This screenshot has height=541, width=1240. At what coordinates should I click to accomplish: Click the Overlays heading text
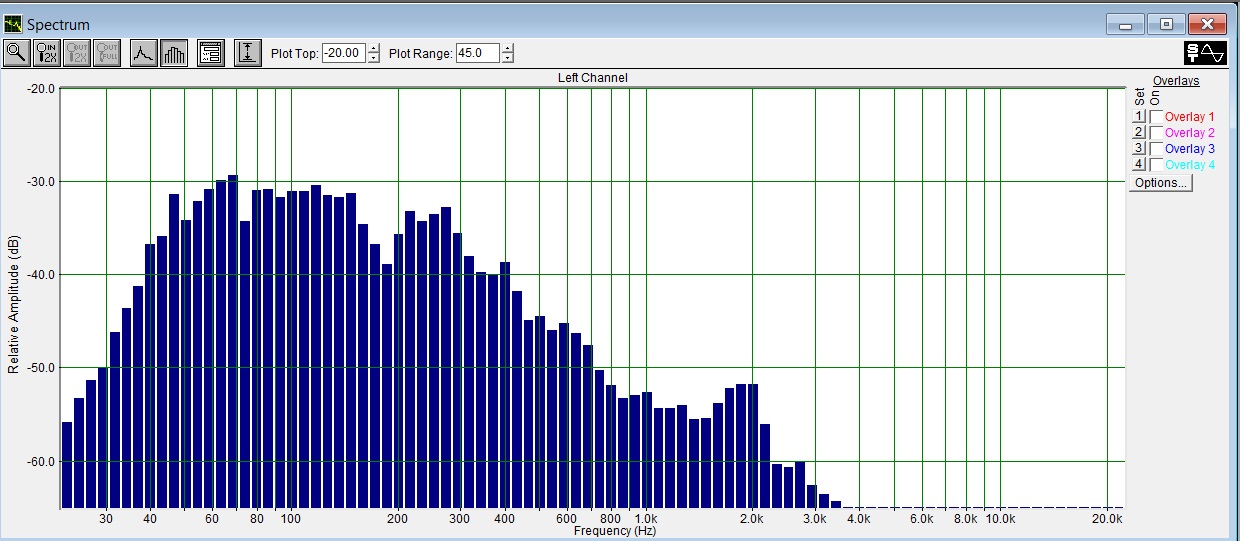coord(1176,81)
